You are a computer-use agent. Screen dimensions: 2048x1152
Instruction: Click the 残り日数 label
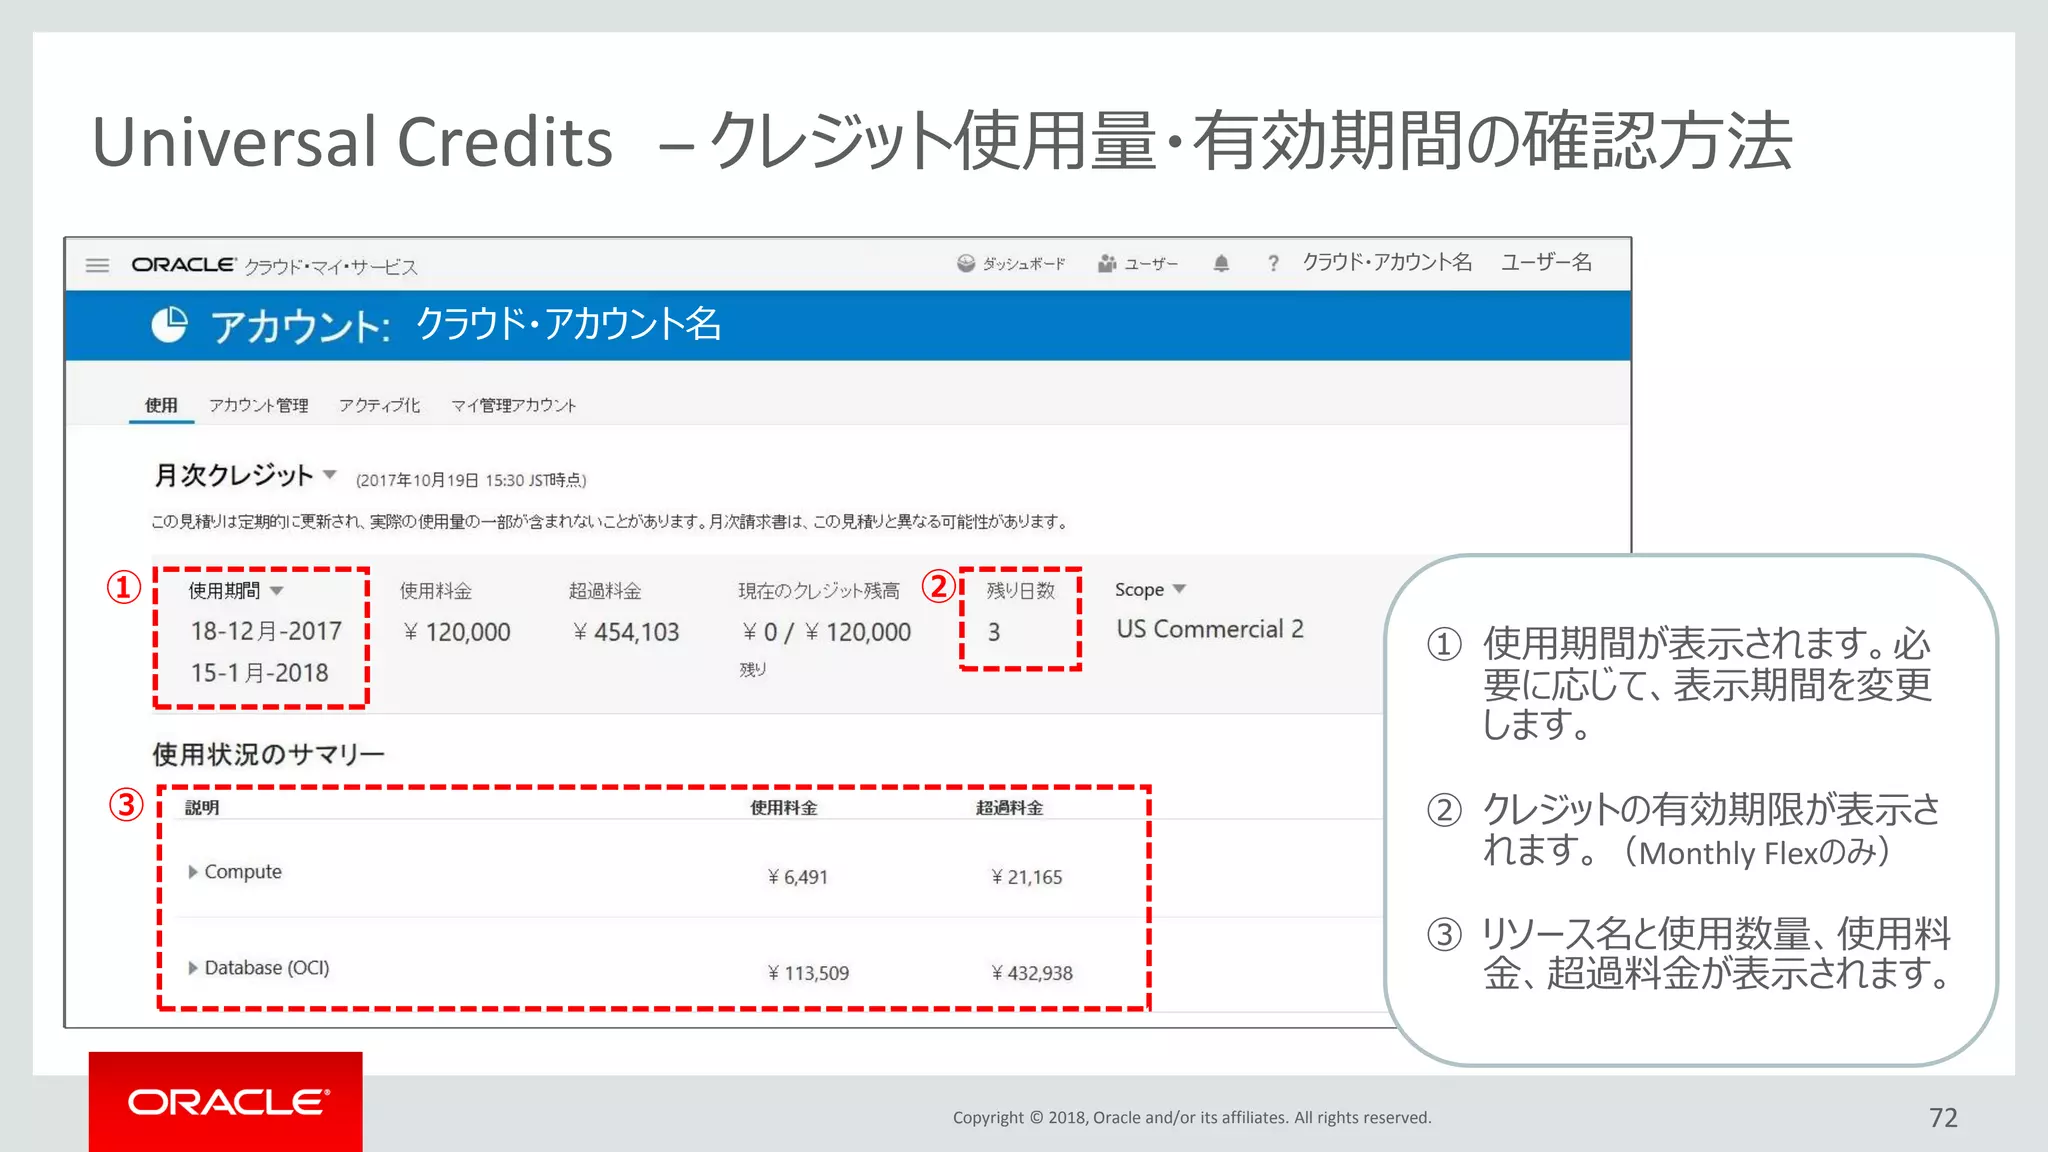pos(1020,590)
